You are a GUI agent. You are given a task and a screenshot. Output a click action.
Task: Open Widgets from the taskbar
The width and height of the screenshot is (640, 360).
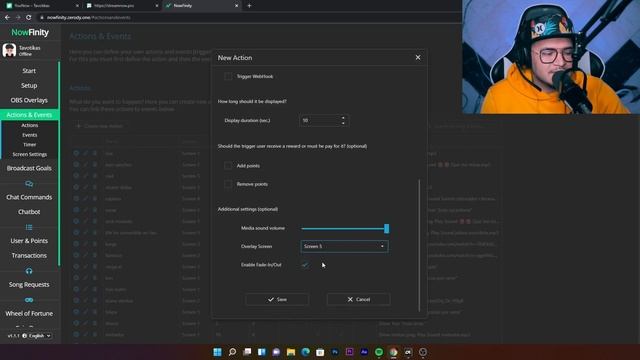(262, 352)
